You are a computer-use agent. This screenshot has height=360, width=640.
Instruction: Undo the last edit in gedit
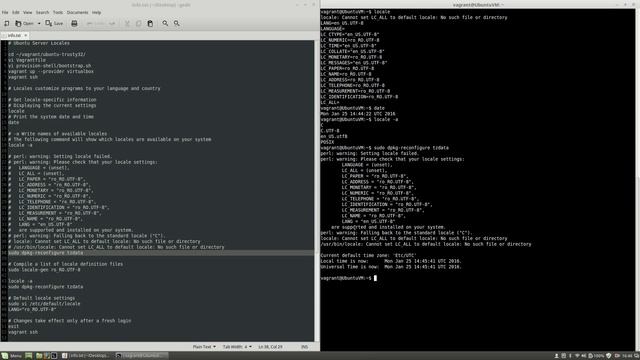[x=95, y=23]
